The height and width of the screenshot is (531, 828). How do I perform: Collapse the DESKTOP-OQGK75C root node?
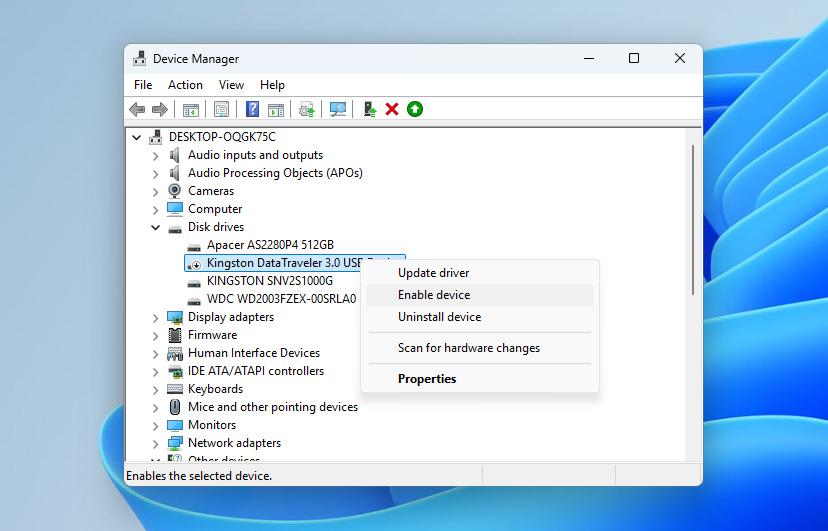click(137, 137)
